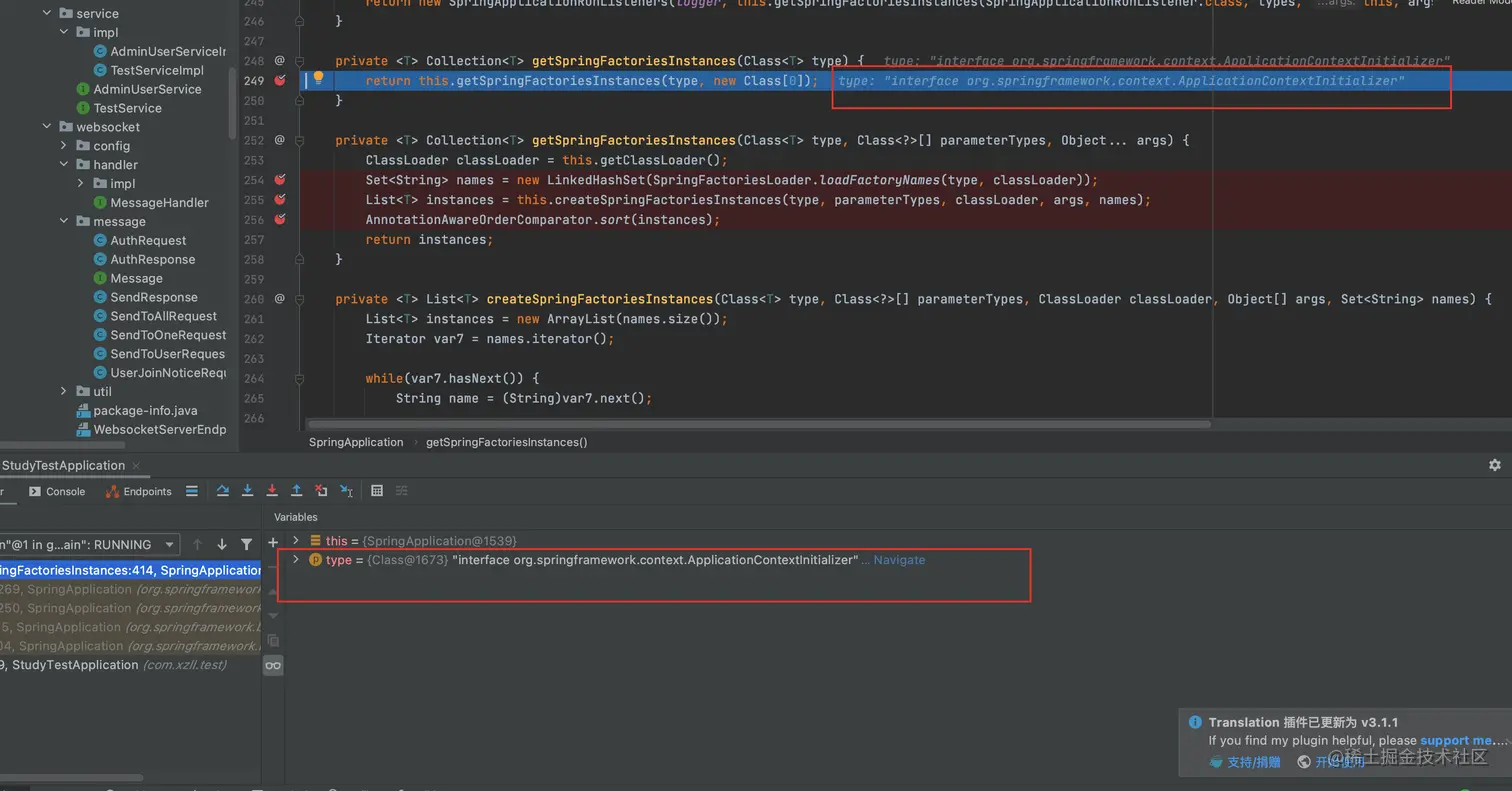Click the Step Out debug icon
This screenshot has height=791, width=1512.
(x=297, y=491)
